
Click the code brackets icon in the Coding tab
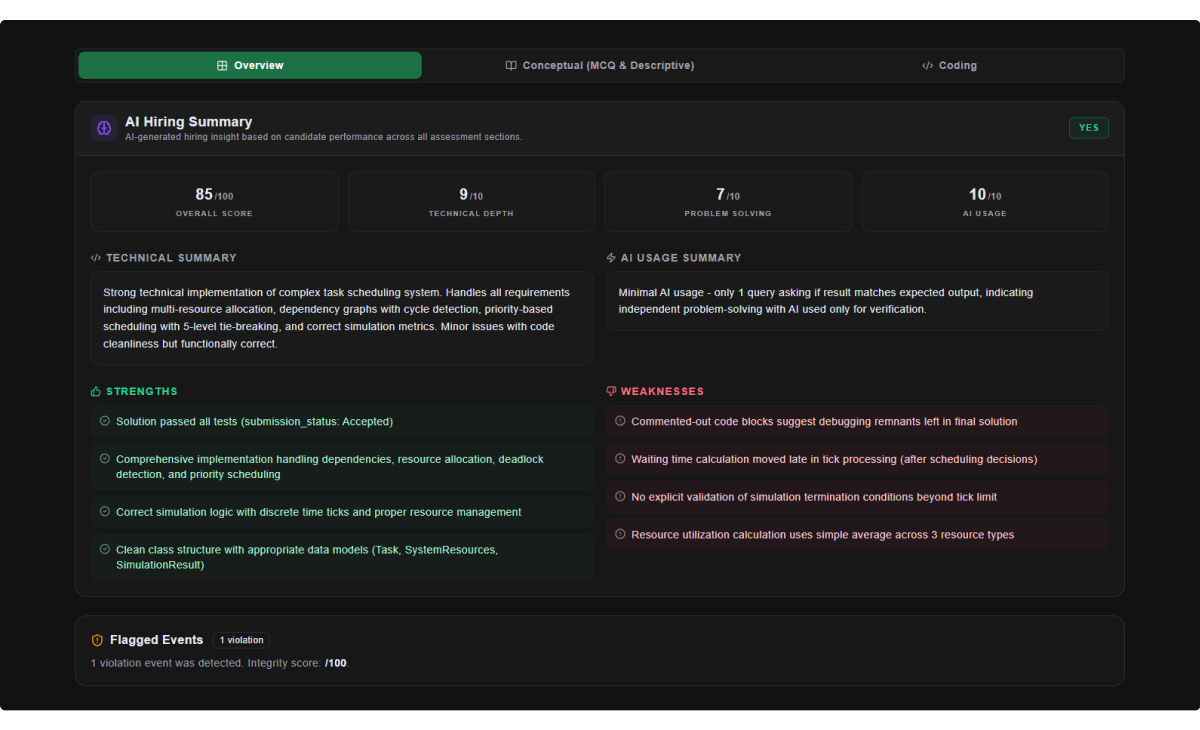(x=927, y=66)
